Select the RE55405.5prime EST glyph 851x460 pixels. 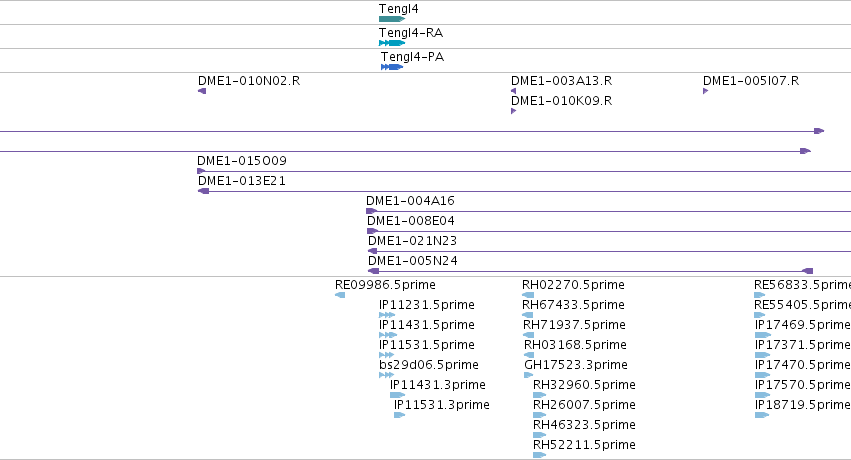tap(760, 315)
